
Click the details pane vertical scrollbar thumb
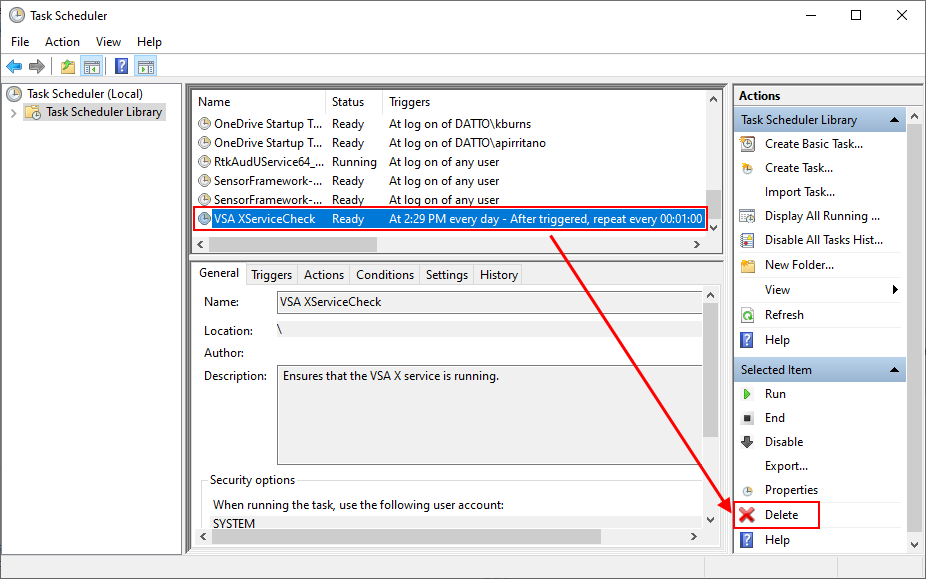tap(710, 370)
